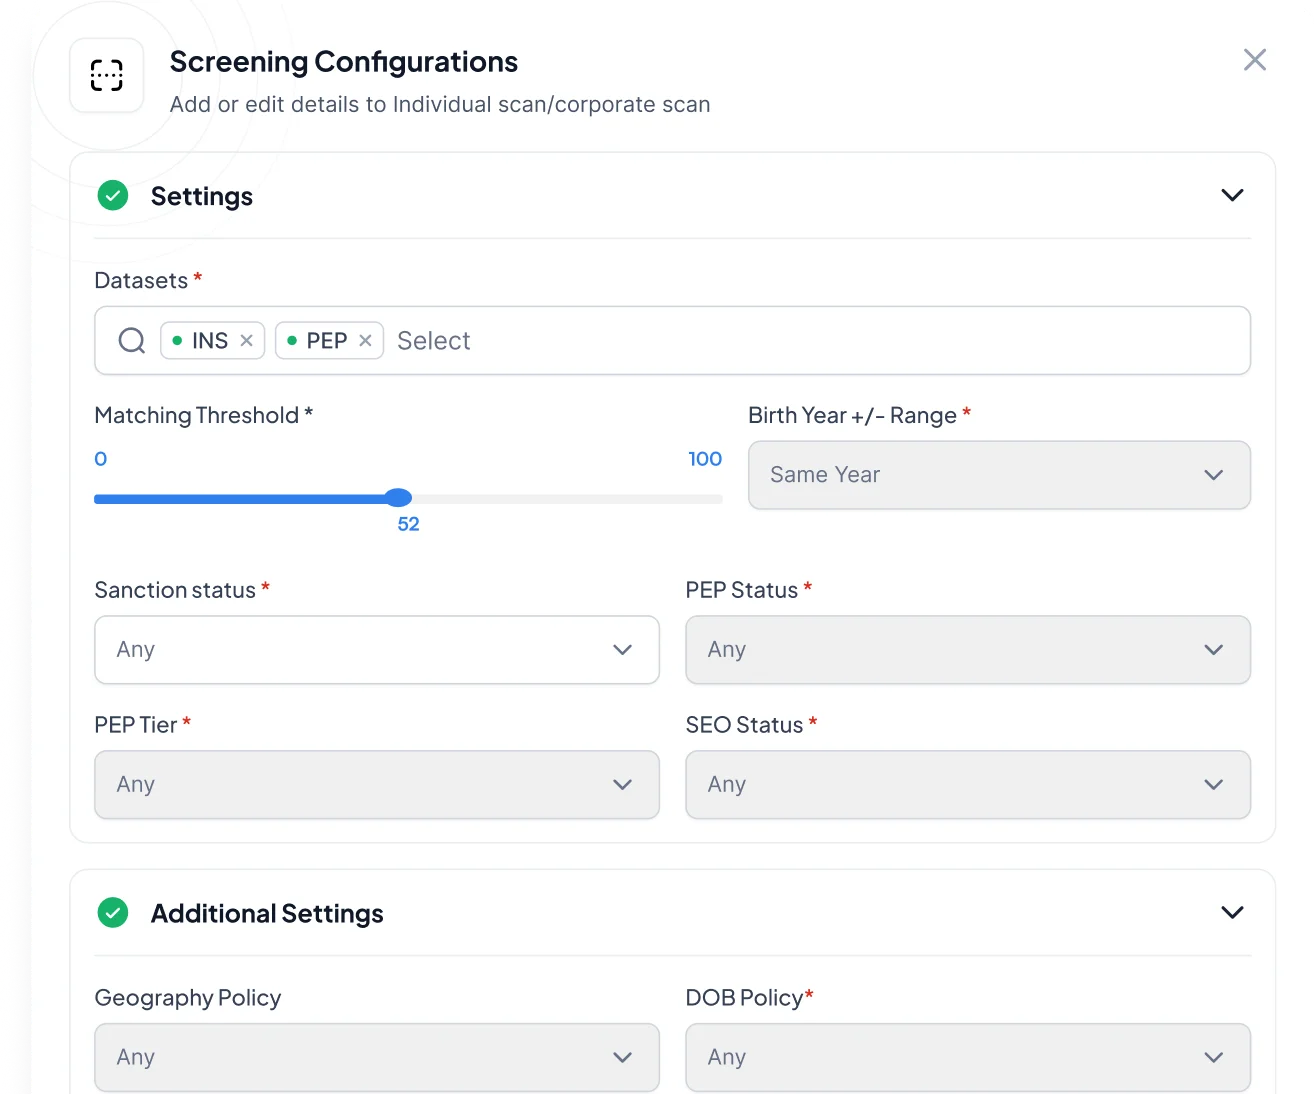This screenshot has height=1094, width=1314.
Task: Remove the PEP dataset tag
Action: coord(365,341)
